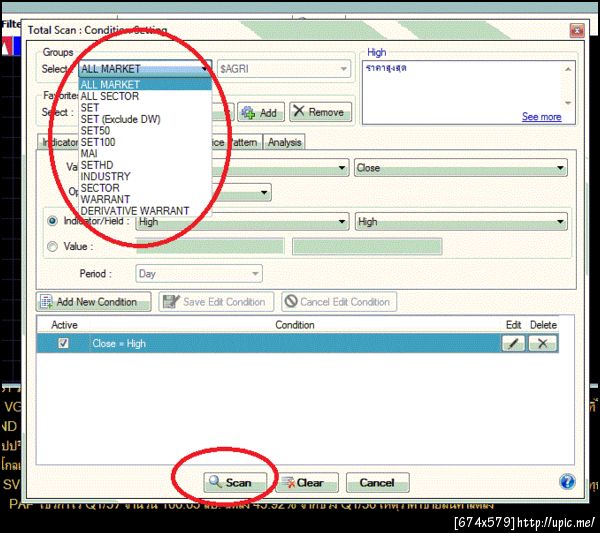Select SETHD in the groups list
600x533 pixels.
(x=145, y=165)
